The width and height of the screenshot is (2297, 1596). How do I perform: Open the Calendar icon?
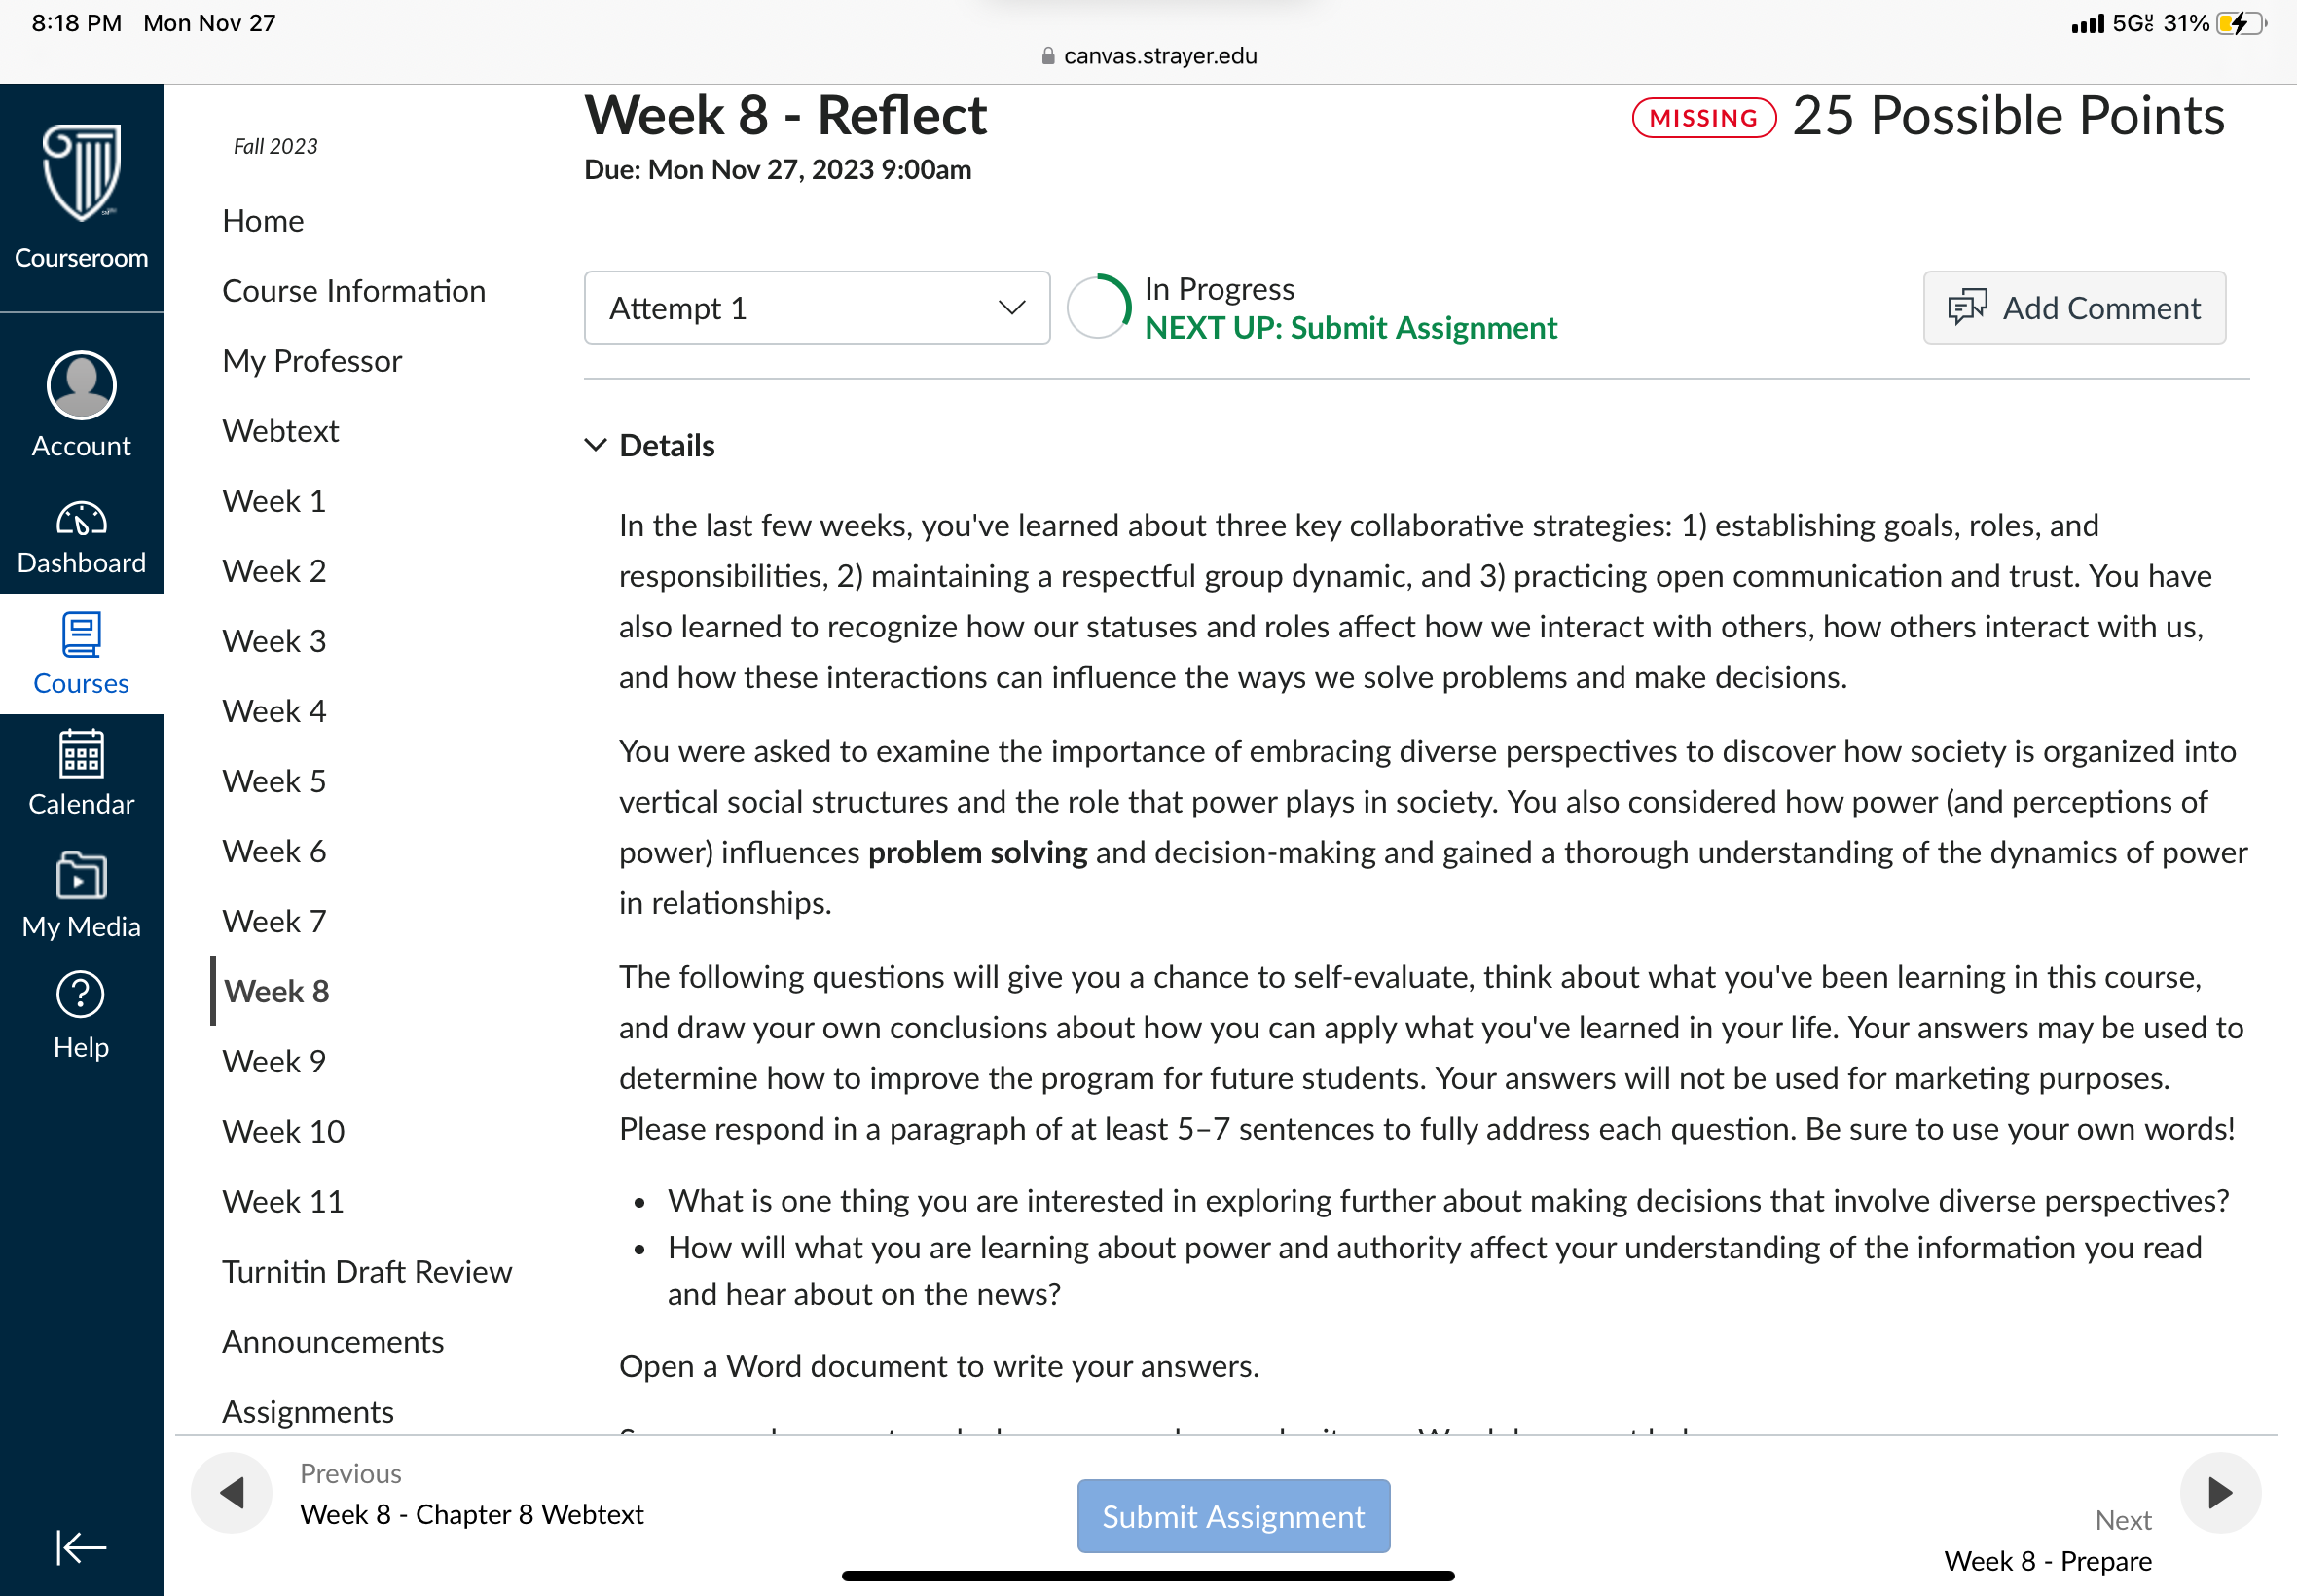81,753
